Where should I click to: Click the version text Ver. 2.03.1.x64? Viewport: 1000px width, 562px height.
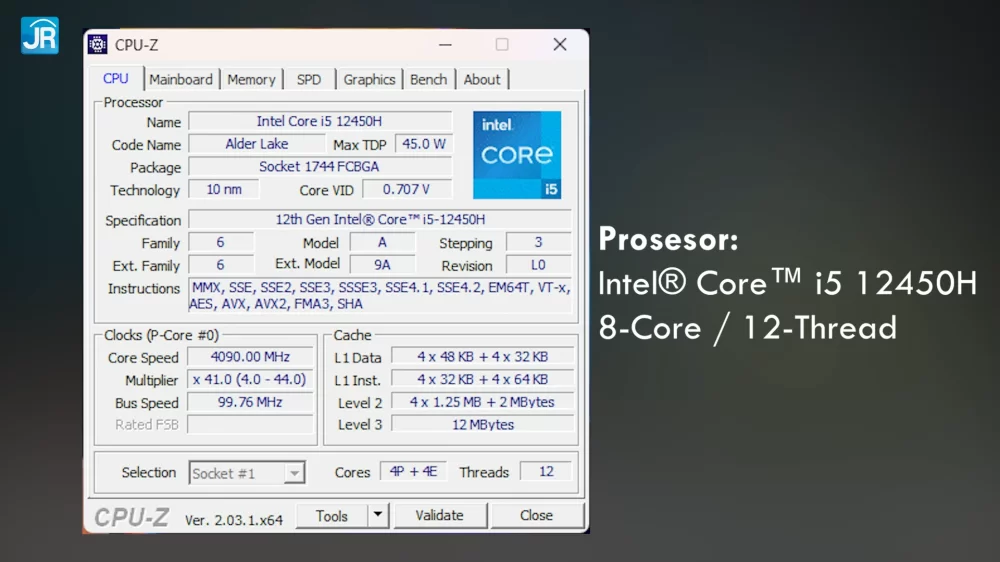pyautogui.click(x=234, y=520)
